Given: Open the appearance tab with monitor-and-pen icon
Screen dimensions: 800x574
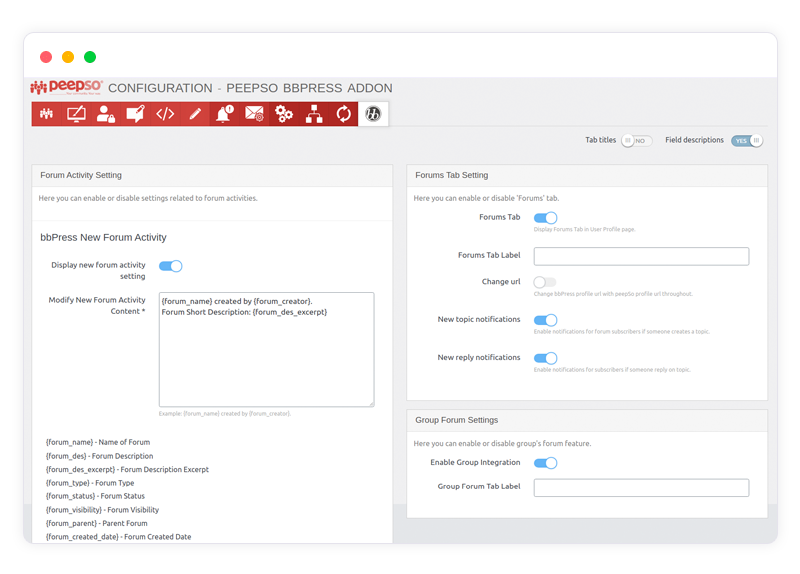Looking at the screenshot, I should tap(76, 114).
